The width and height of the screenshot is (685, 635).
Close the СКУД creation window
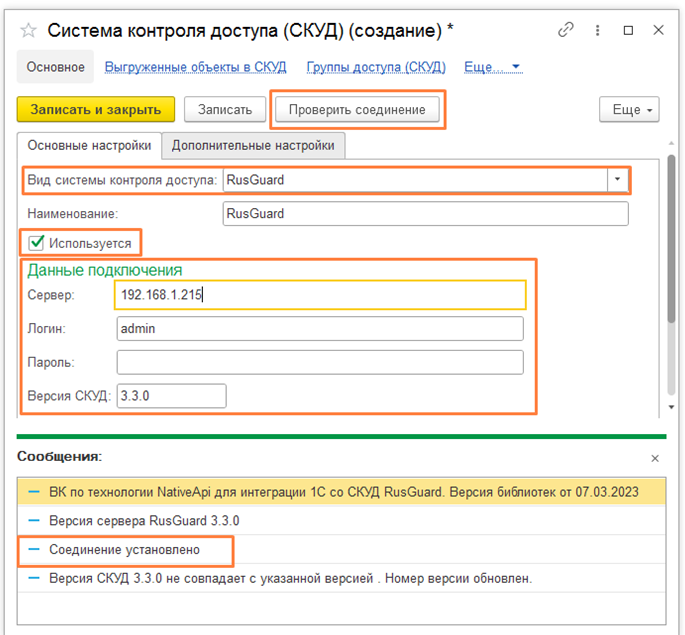pos(660,31)
